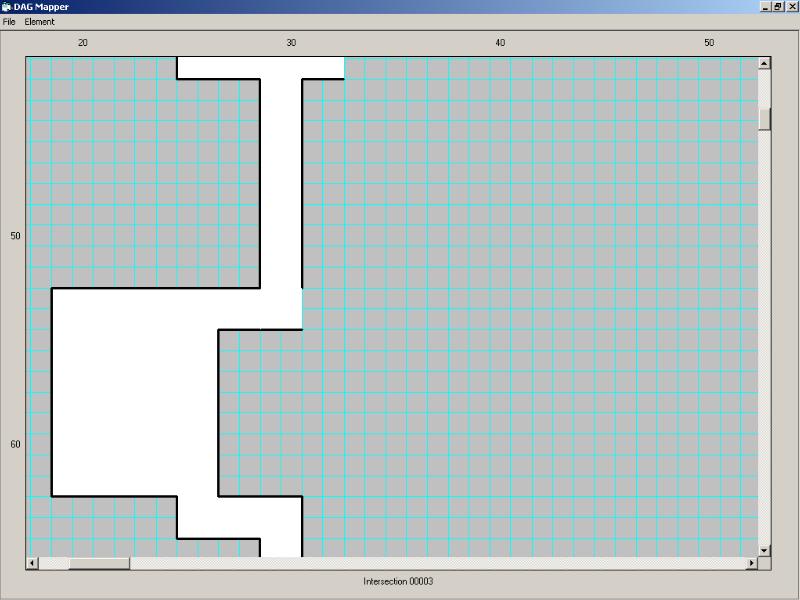800x600 pixels.
Task: Restore the DAG Mapper window size
Action: click(x=778, y=7)
